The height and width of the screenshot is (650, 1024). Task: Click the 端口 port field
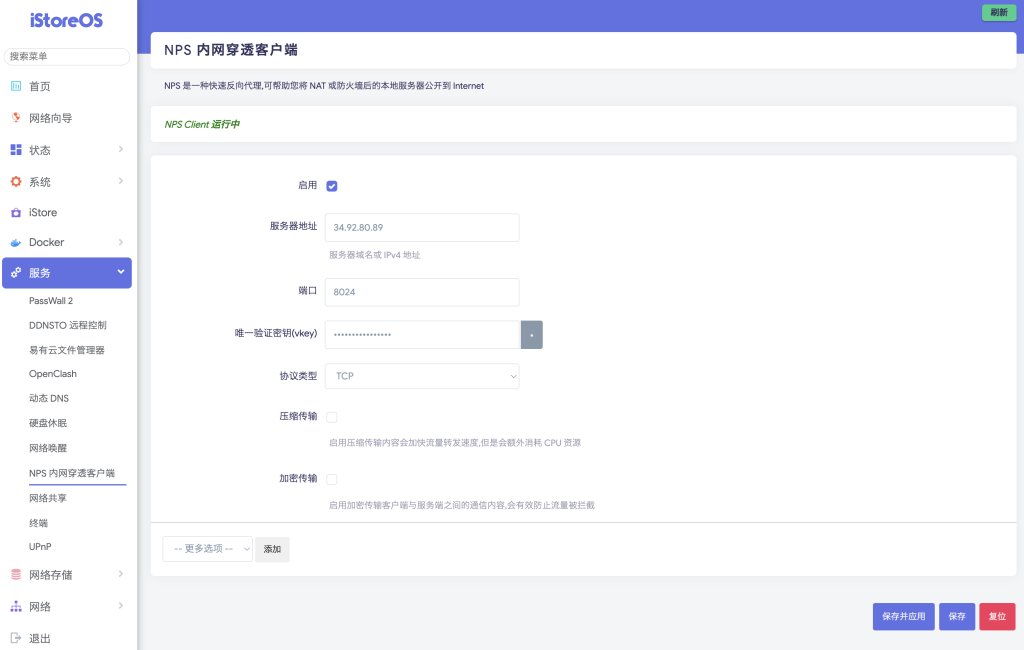(422, 292)
